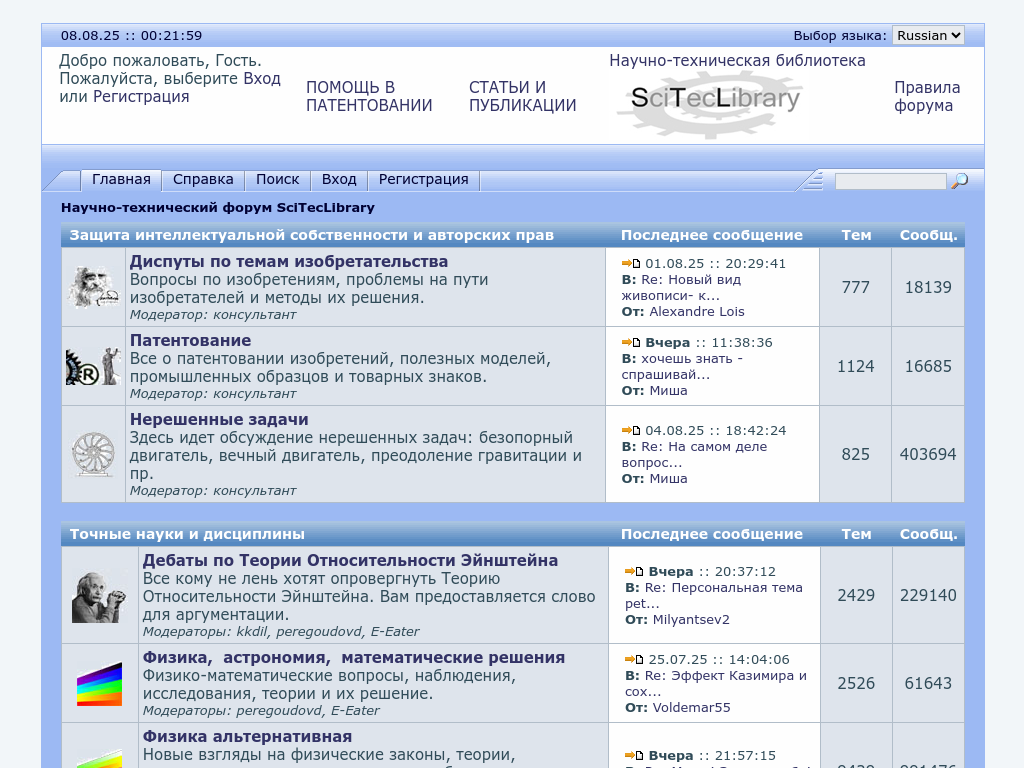Open the Поиск tab
The width and height of the screenshot is (1024, 768).
coord(277,180)
